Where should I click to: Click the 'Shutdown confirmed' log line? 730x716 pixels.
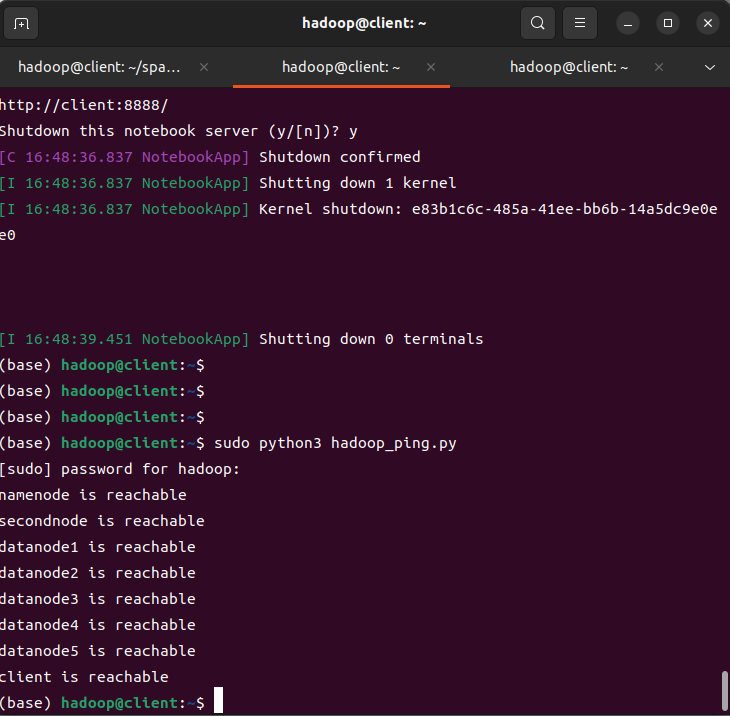click(210, 157)
